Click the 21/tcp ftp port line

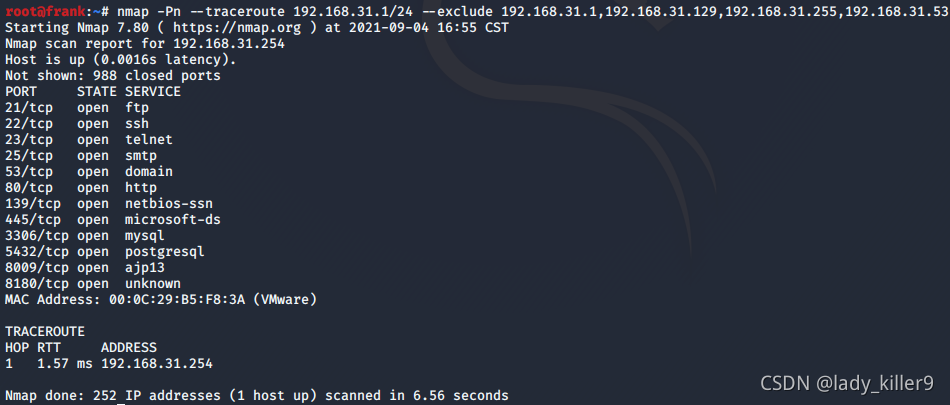77,107
